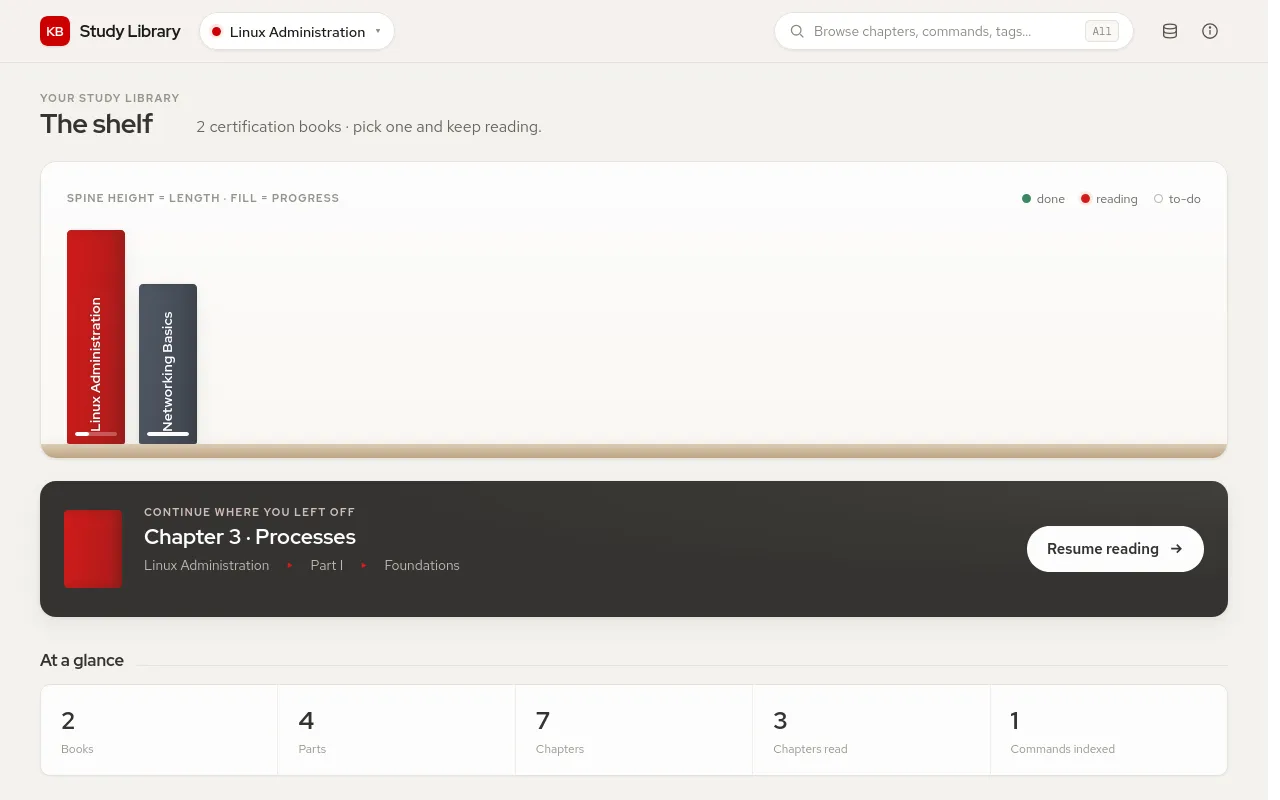1280x800 pixels.
Task: Open the info icon in header
Action: tap(1210, 31)
